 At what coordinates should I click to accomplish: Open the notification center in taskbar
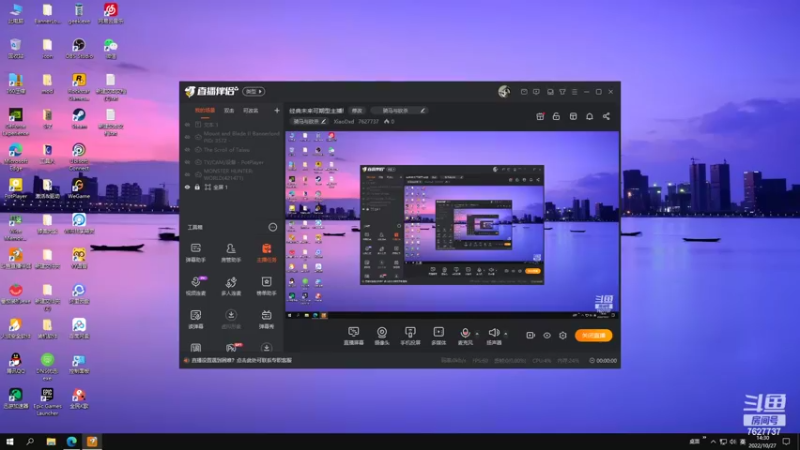(786, 441)
